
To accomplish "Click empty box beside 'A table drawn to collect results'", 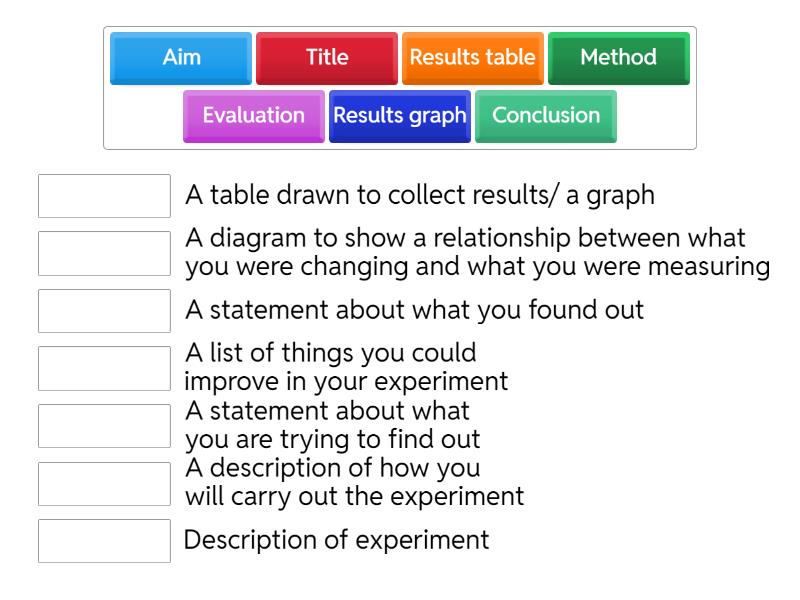I will [104, 196].
